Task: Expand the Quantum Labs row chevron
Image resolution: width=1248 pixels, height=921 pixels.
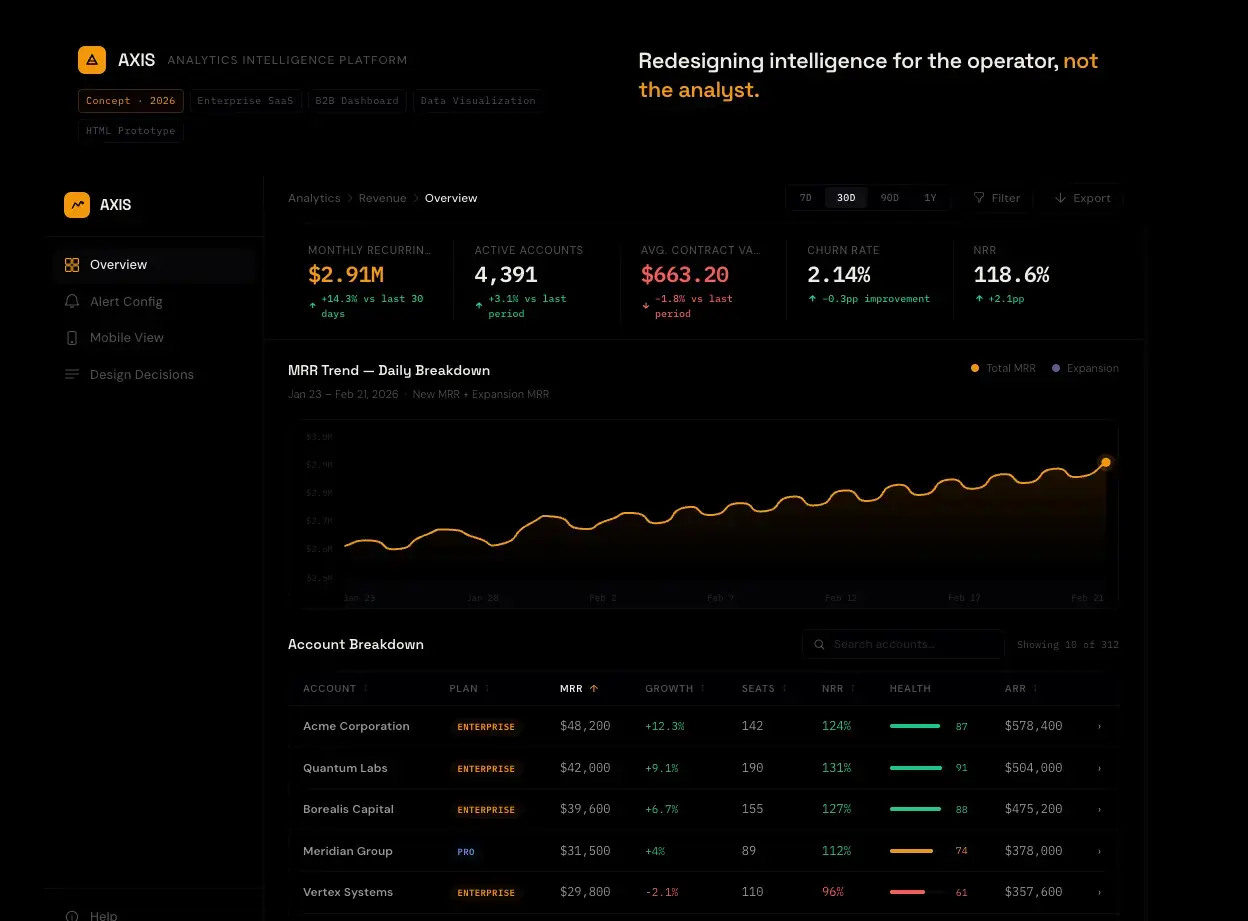Action: point(1099,769)
